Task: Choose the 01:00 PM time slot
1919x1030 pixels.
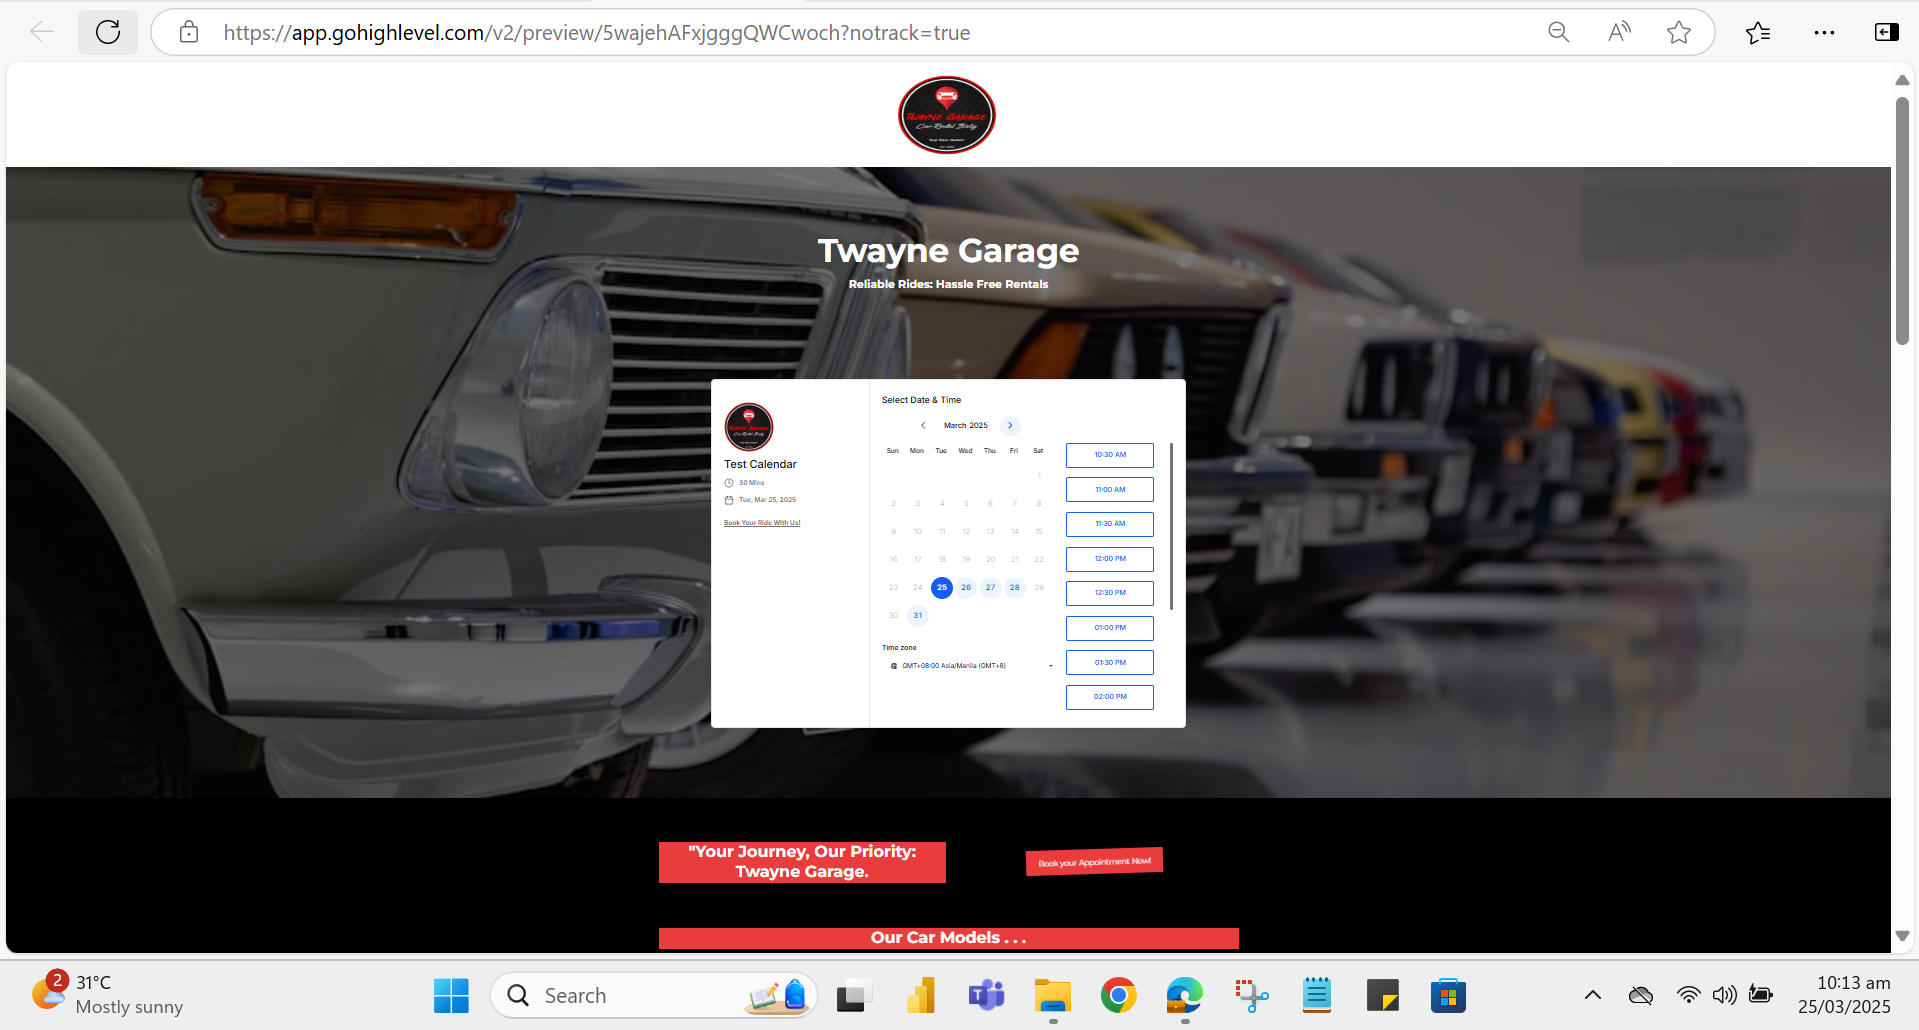Action: click(x=1110, y=628)
